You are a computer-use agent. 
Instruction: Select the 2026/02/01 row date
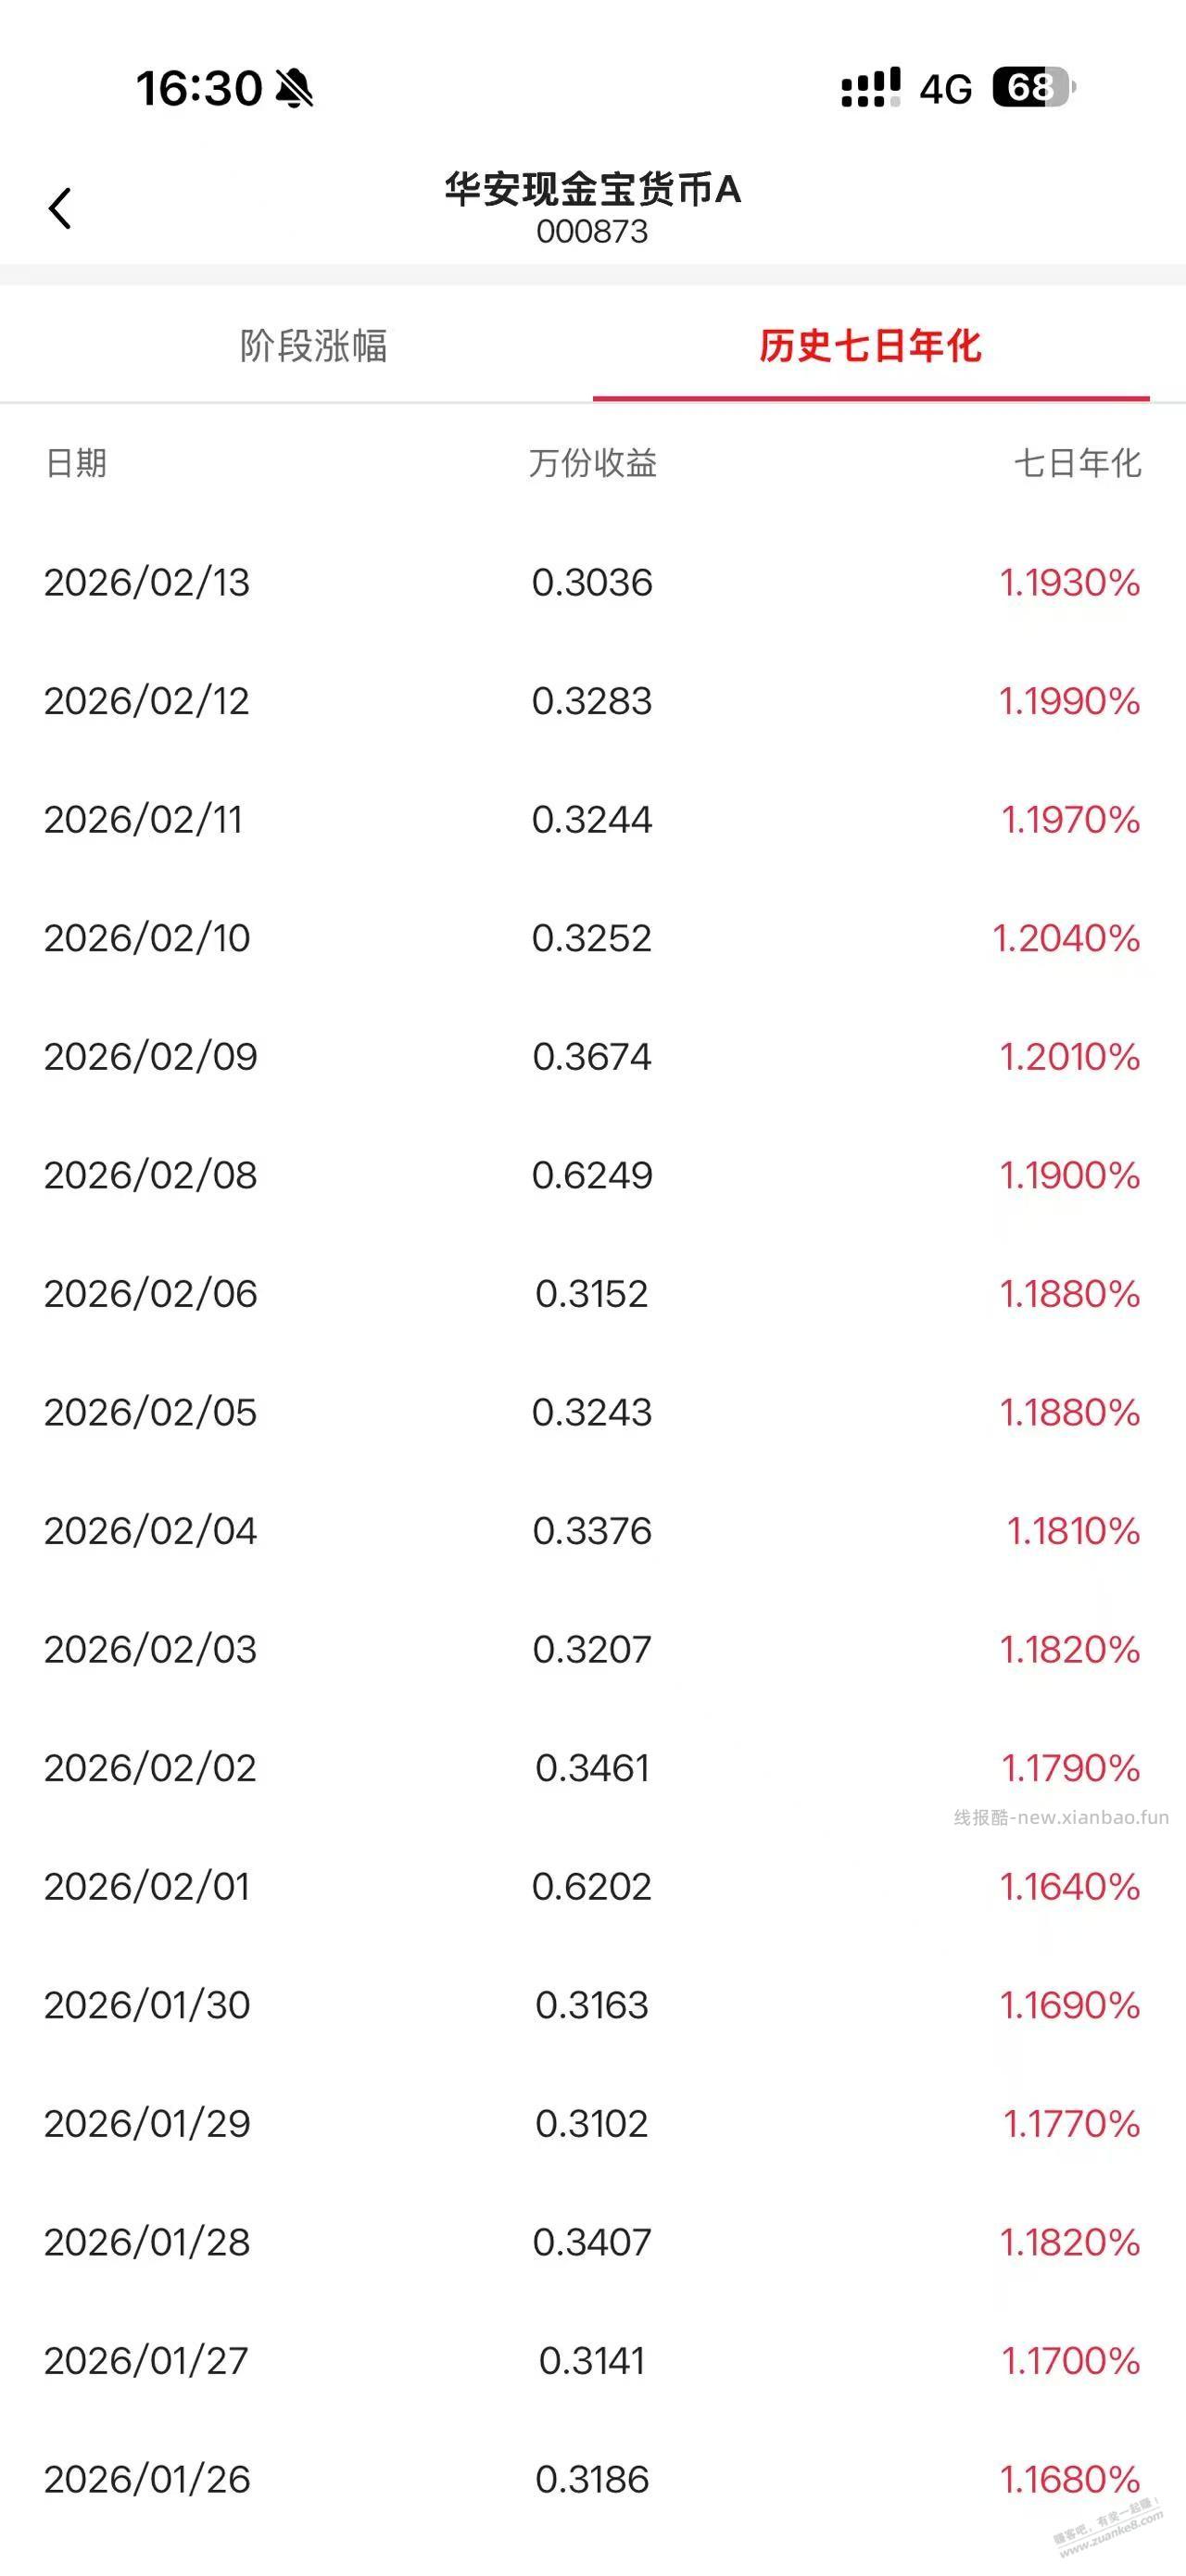pos(147,1886)
